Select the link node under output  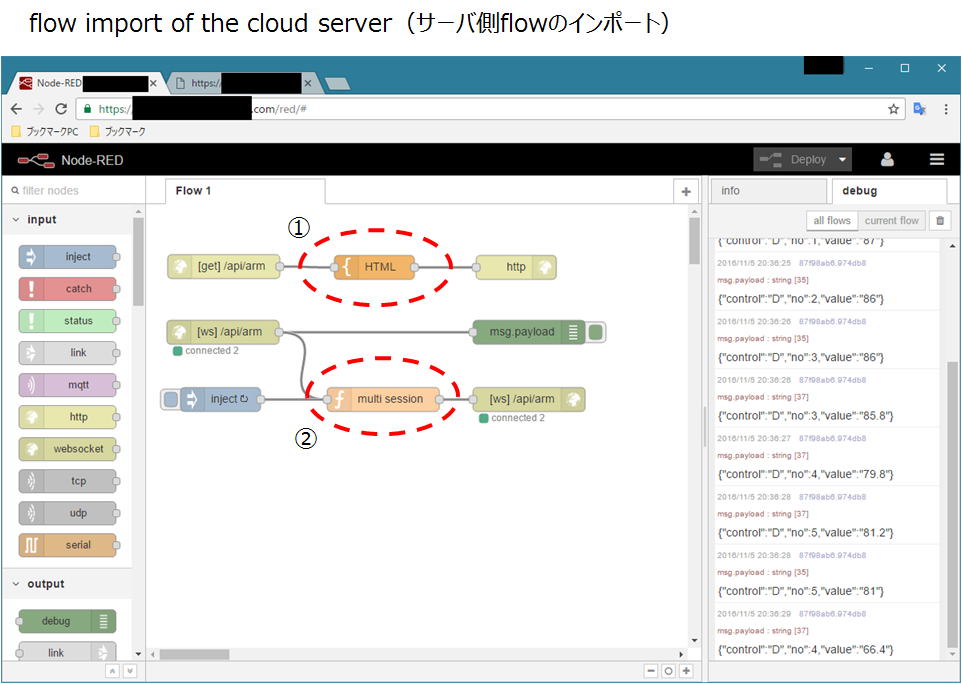coord(67,652)
